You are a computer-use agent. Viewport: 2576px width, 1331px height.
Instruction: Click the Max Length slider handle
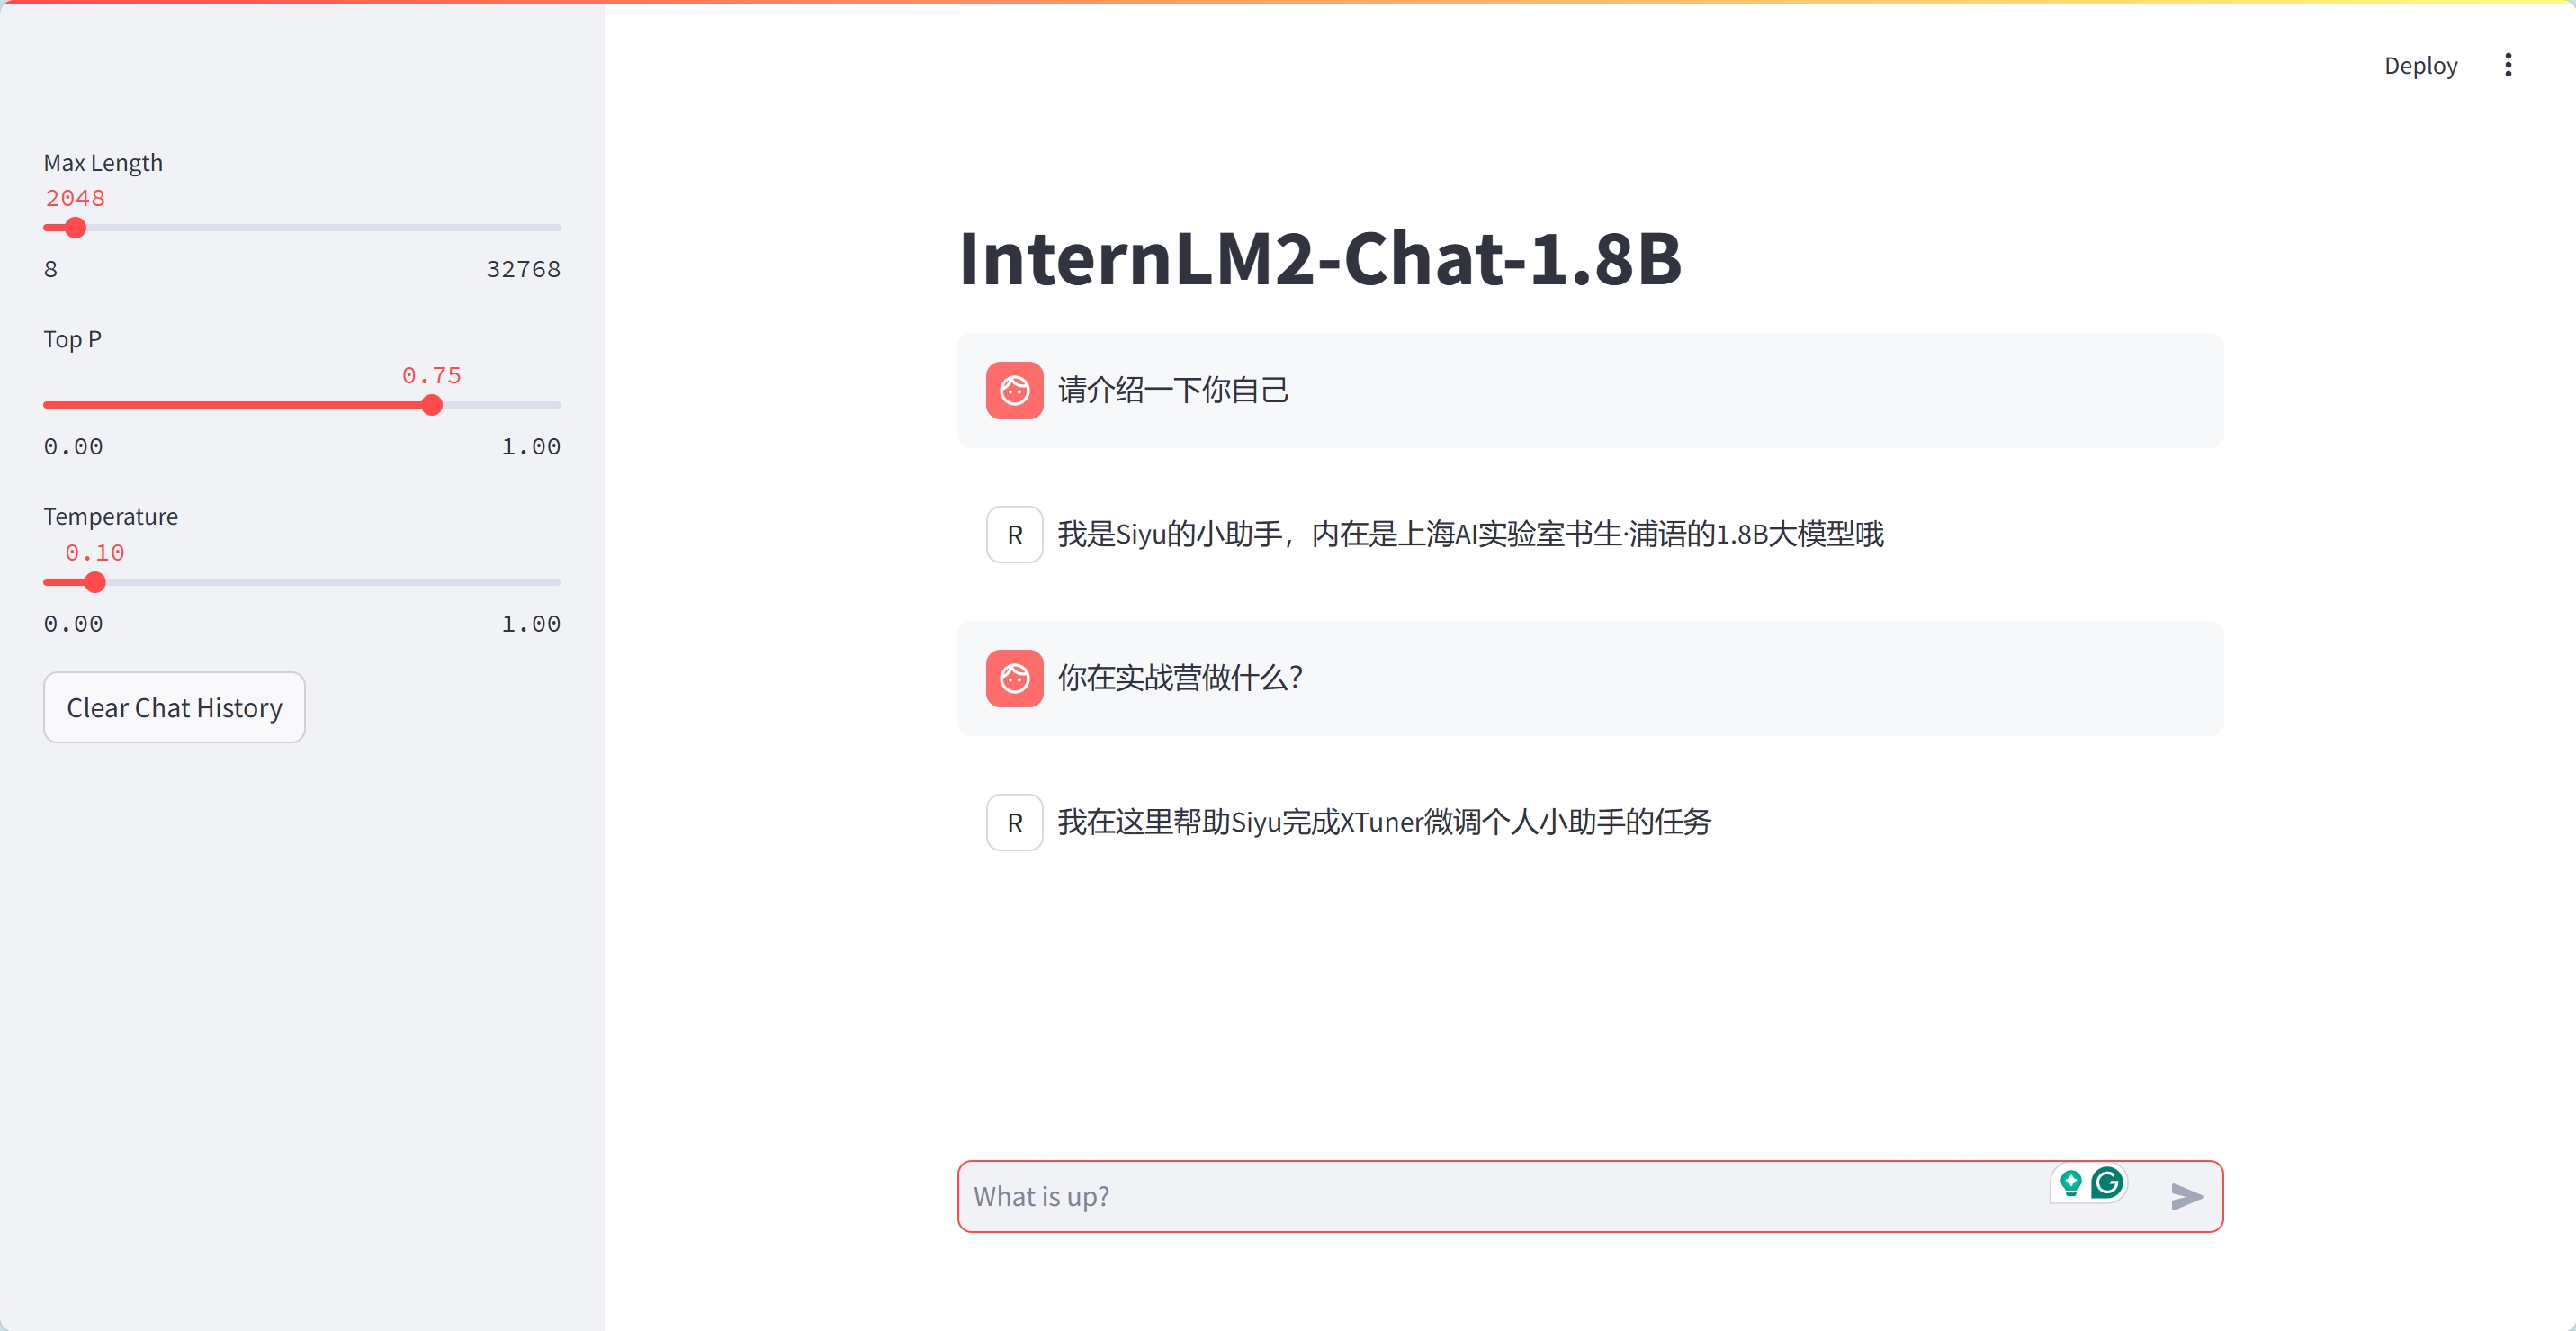[x=75, y=228]
